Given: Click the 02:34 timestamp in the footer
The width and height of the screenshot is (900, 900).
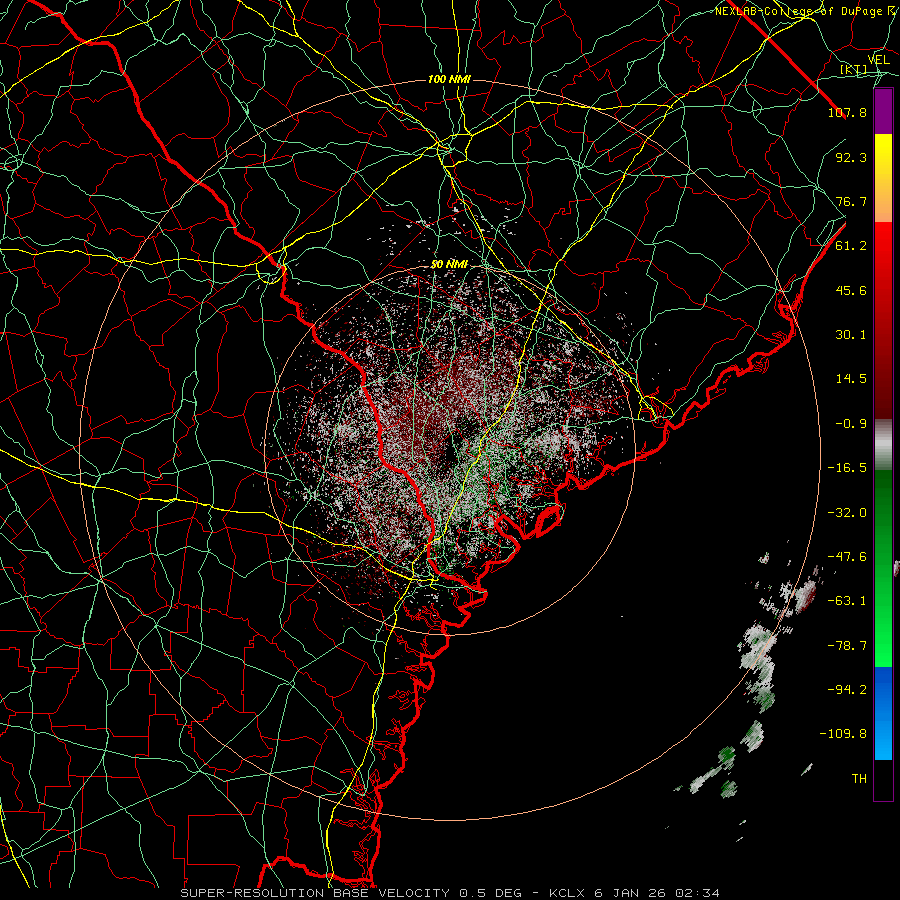Looking at the screenshot, I should coord(697,893).
